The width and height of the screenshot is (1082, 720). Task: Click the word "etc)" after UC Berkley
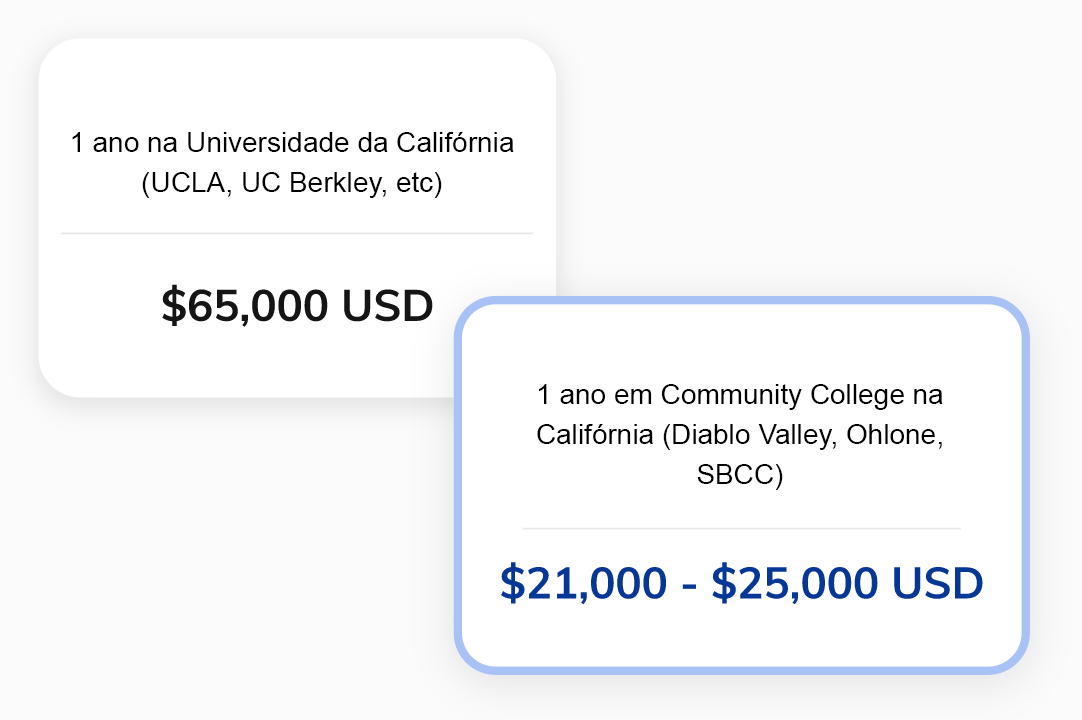(x=419, y=185)
